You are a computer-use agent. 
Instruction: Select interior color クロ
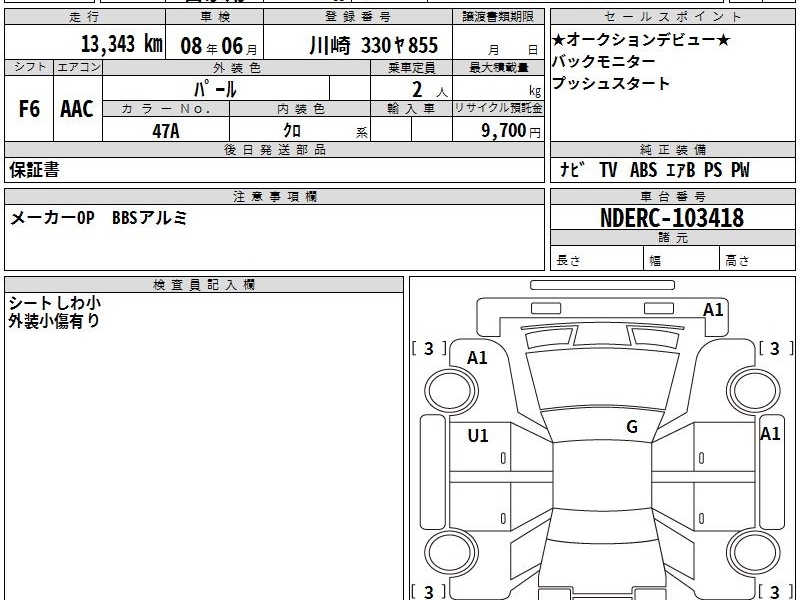click(x=292, y=131)
